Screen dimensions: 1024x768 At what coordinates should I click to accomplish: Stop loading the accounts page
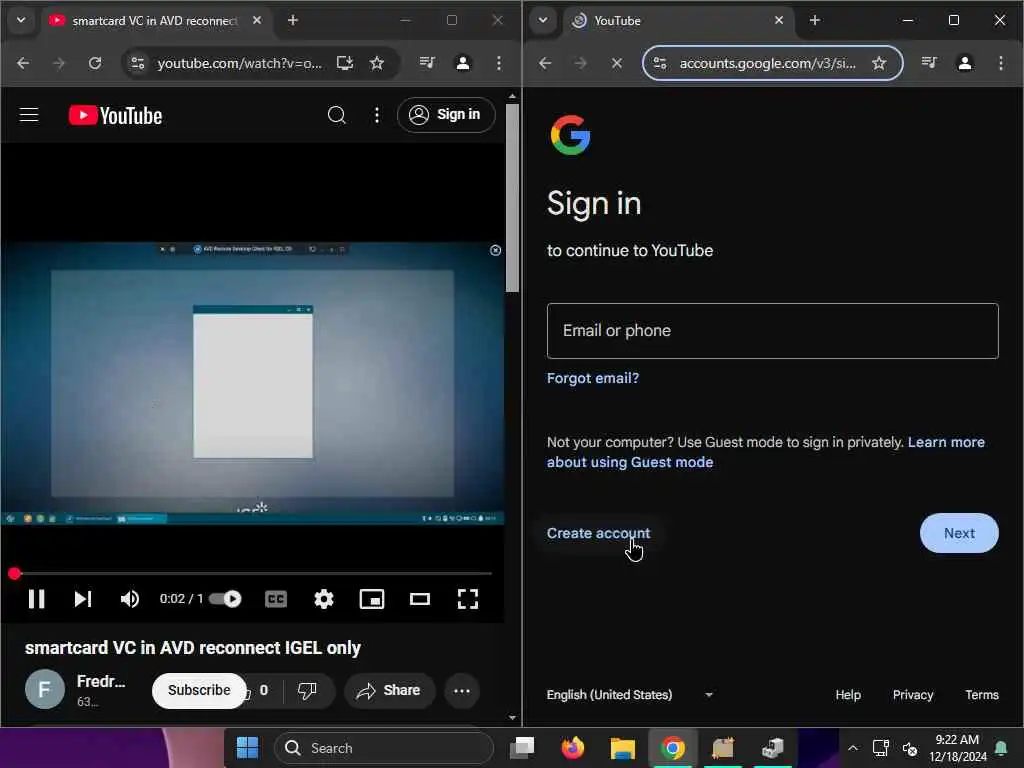click(x=616, y=63)
